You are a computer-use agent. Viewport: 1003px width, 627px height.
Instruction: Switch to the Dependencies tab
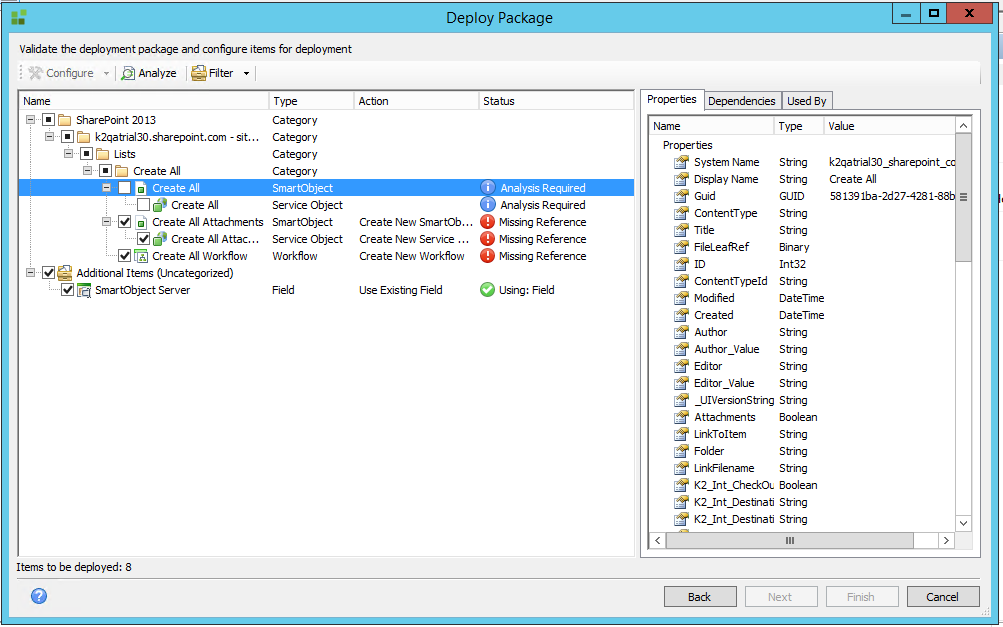pyautogui.click(x=741, y=101)
